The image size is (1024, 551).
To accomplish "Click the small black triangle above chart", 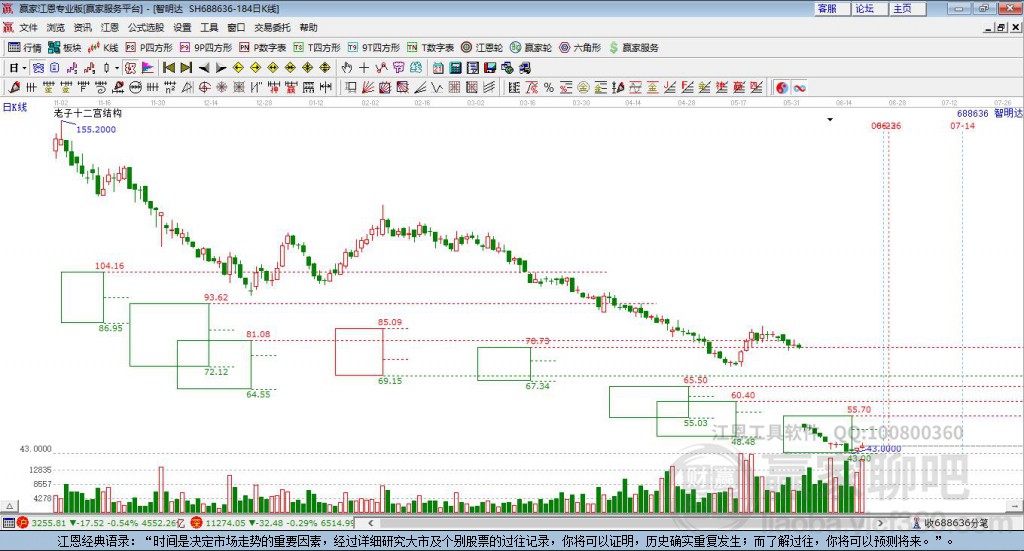I will (x=830, y=119).
